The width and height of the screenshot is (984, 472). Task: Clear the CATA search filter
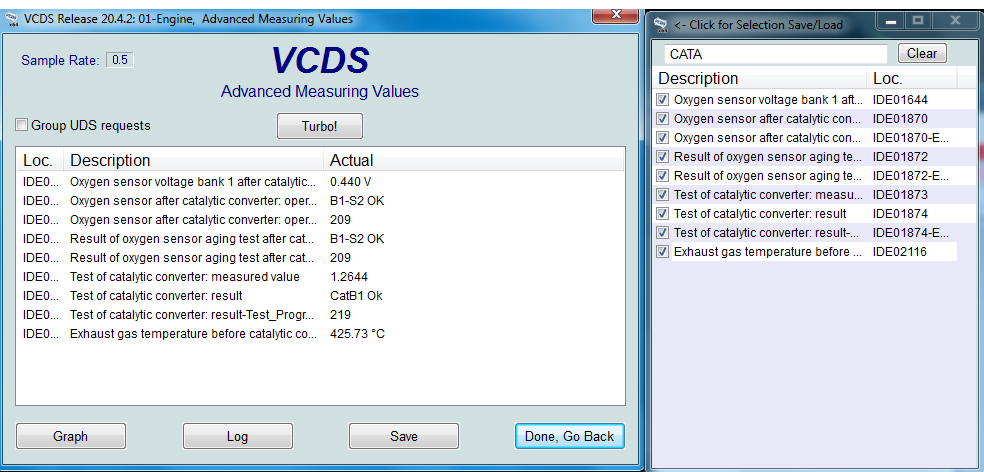click(922, 53)
